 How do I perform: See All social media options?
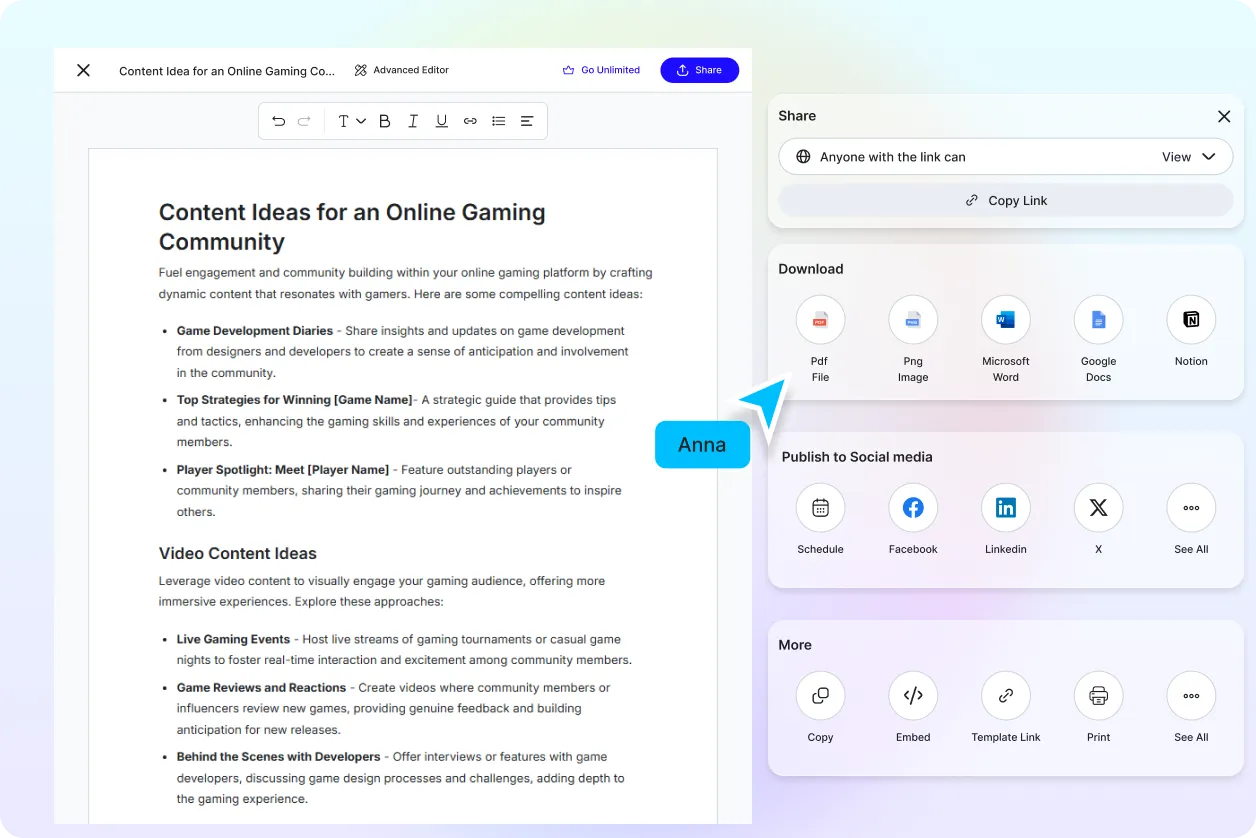coord(1190,508)
